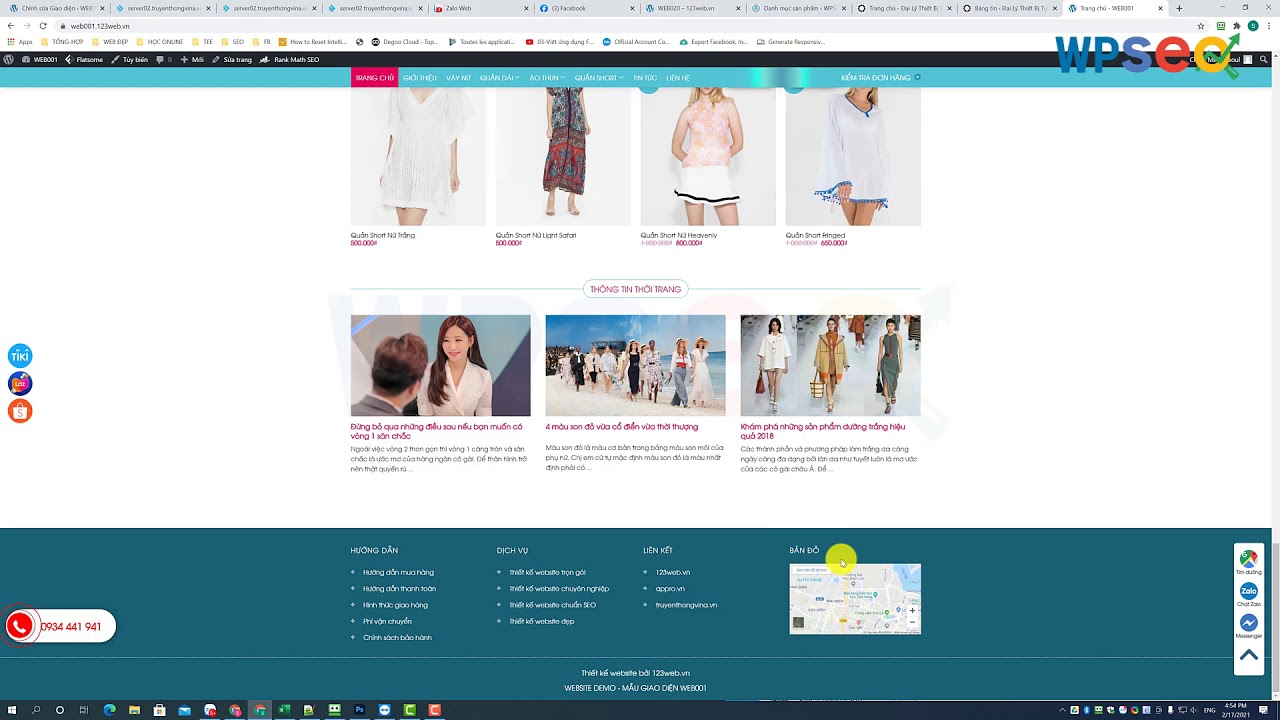Open the browser extensions puzzle icon

tap(1237, 26)
